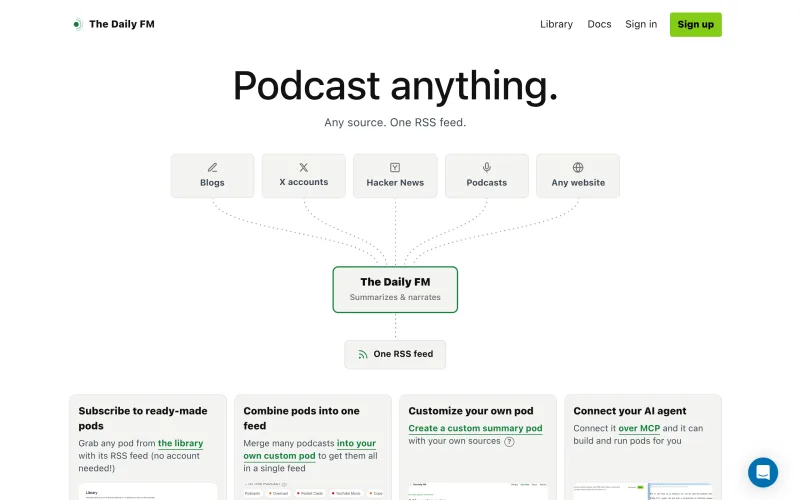
Task: Click the Summarizes & narrates center box
Action: click(395, 289)
